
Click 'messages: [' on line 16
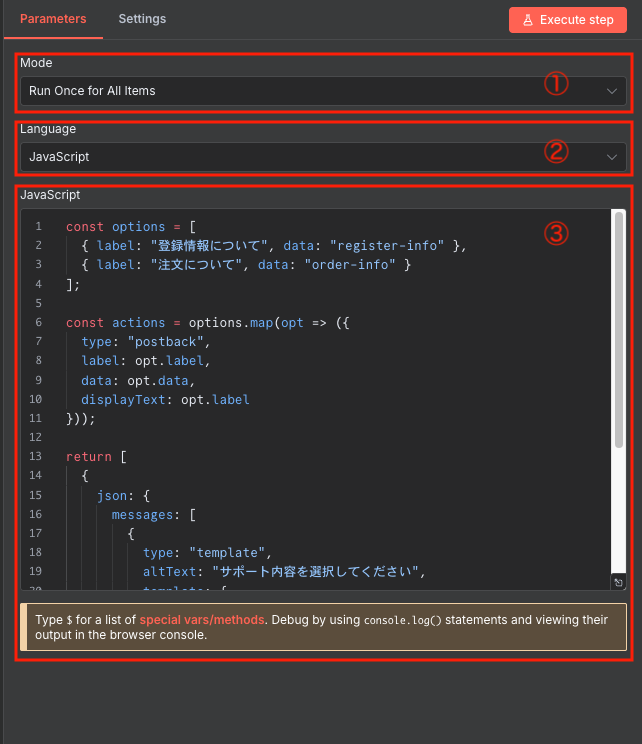[154, 515]
